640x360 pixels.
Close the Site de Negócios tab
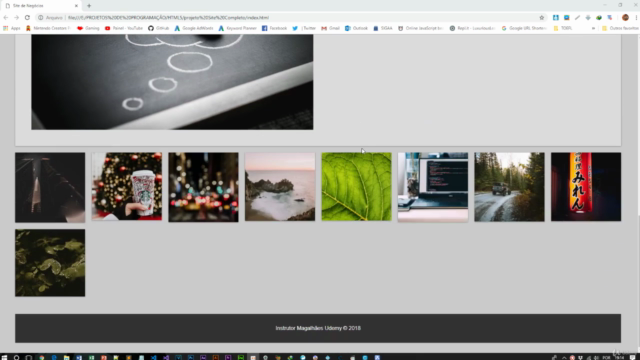tap(76, 6)
